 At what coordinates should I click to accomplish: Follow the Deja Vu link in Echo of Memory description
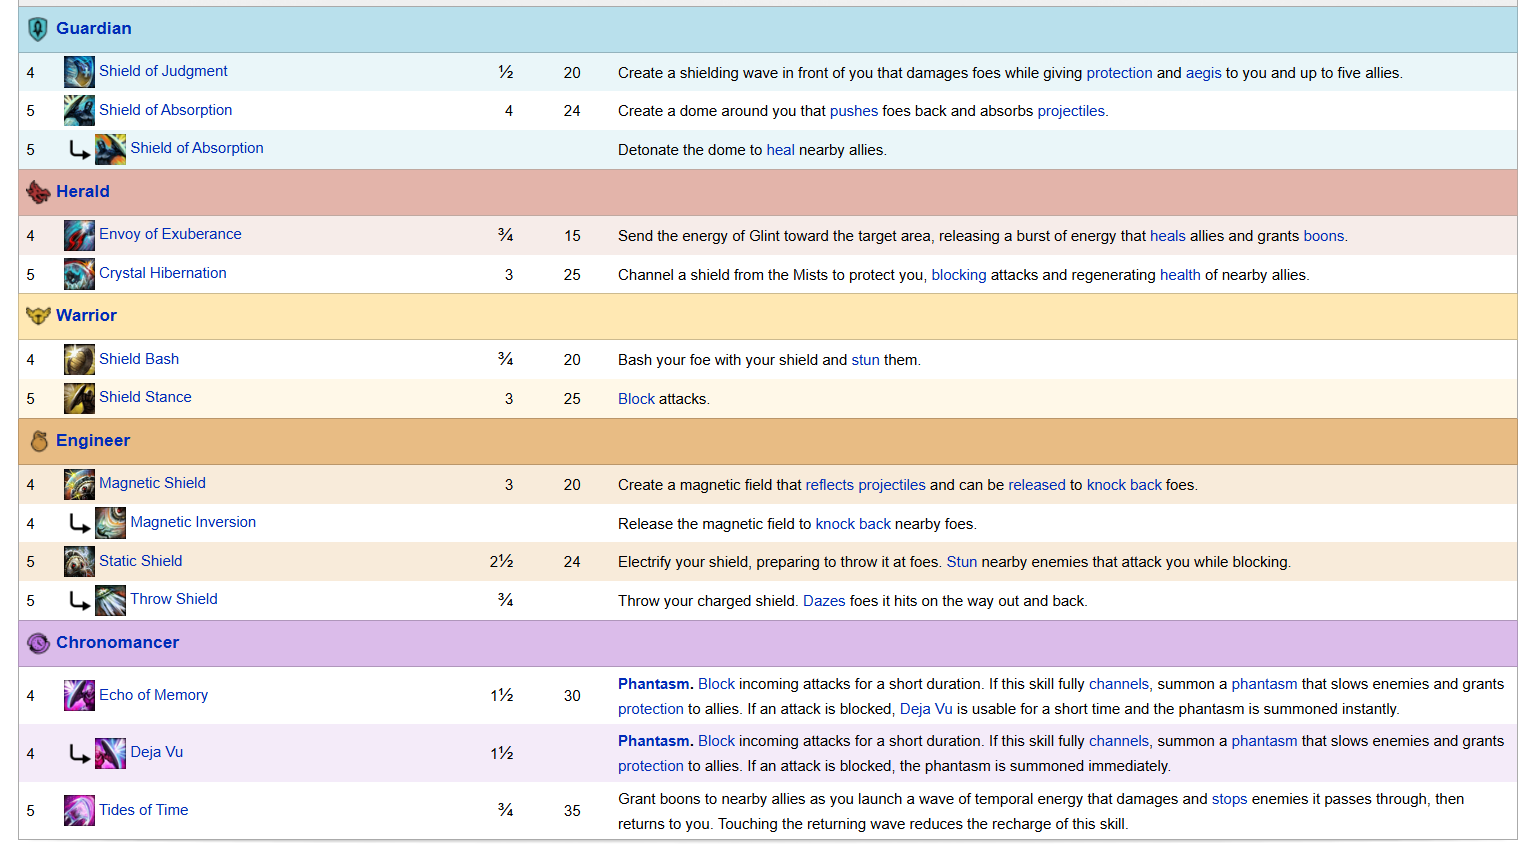point(926,709)
